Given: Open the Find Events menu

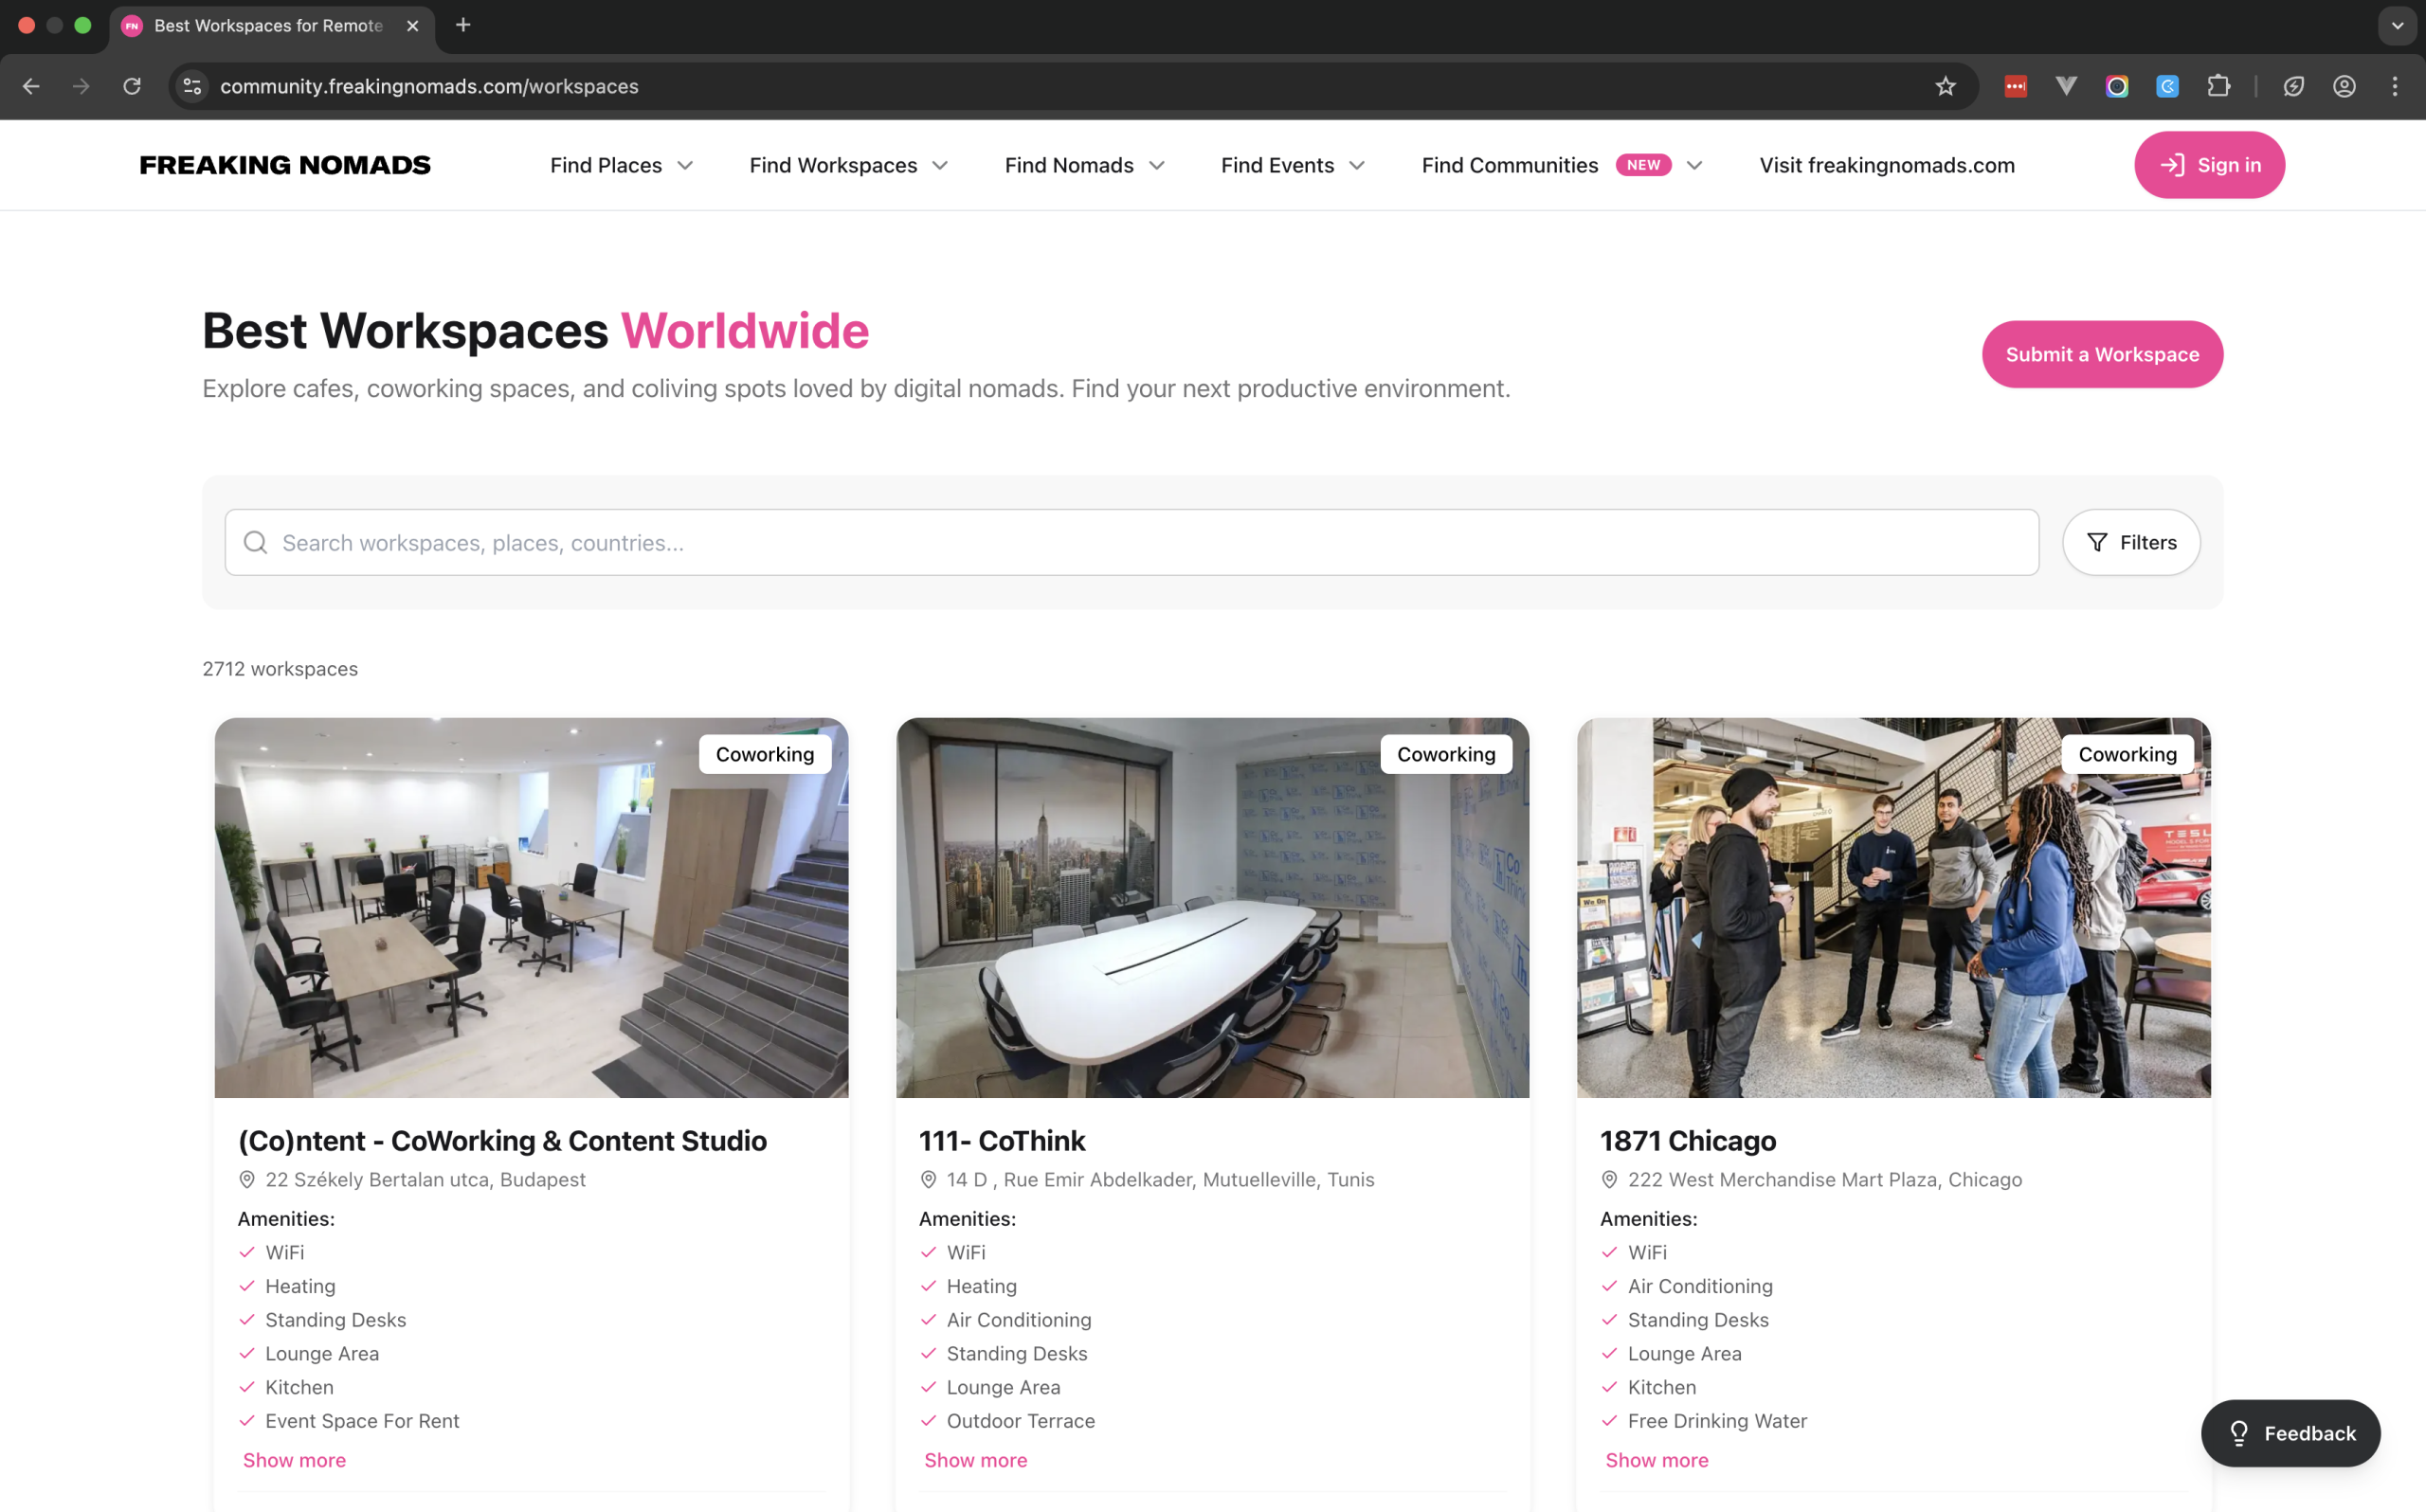Looking at the screenshot, I should (x=1292, y=165).
